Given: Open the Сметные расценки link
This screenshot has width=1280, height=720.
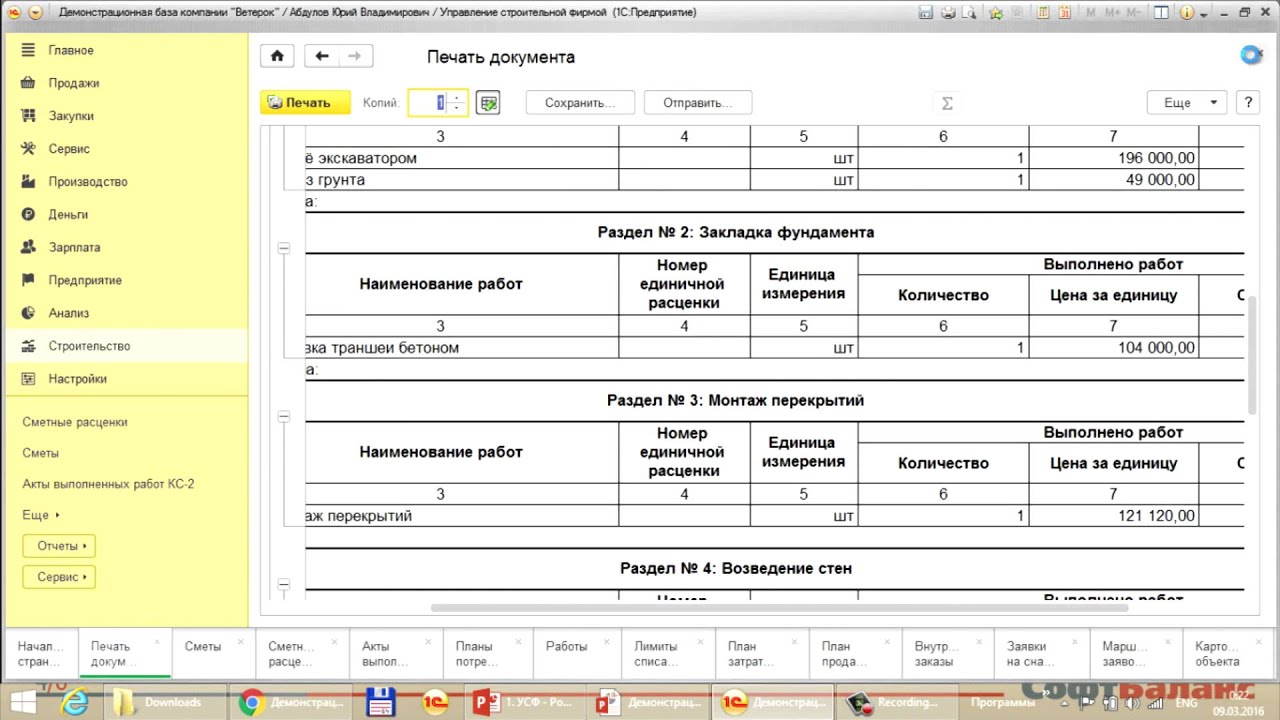Looking at the screenshot, I should pyautogui.click(x=75, y=422).
